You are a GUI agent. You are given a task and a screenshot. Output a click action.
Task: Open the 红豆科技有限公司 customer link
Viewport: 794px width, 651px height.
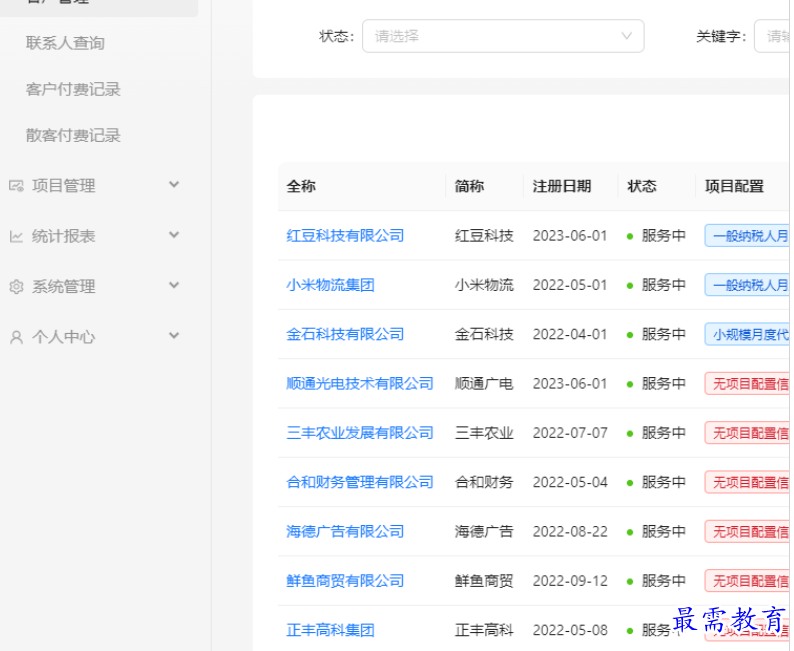pos(345,236)
